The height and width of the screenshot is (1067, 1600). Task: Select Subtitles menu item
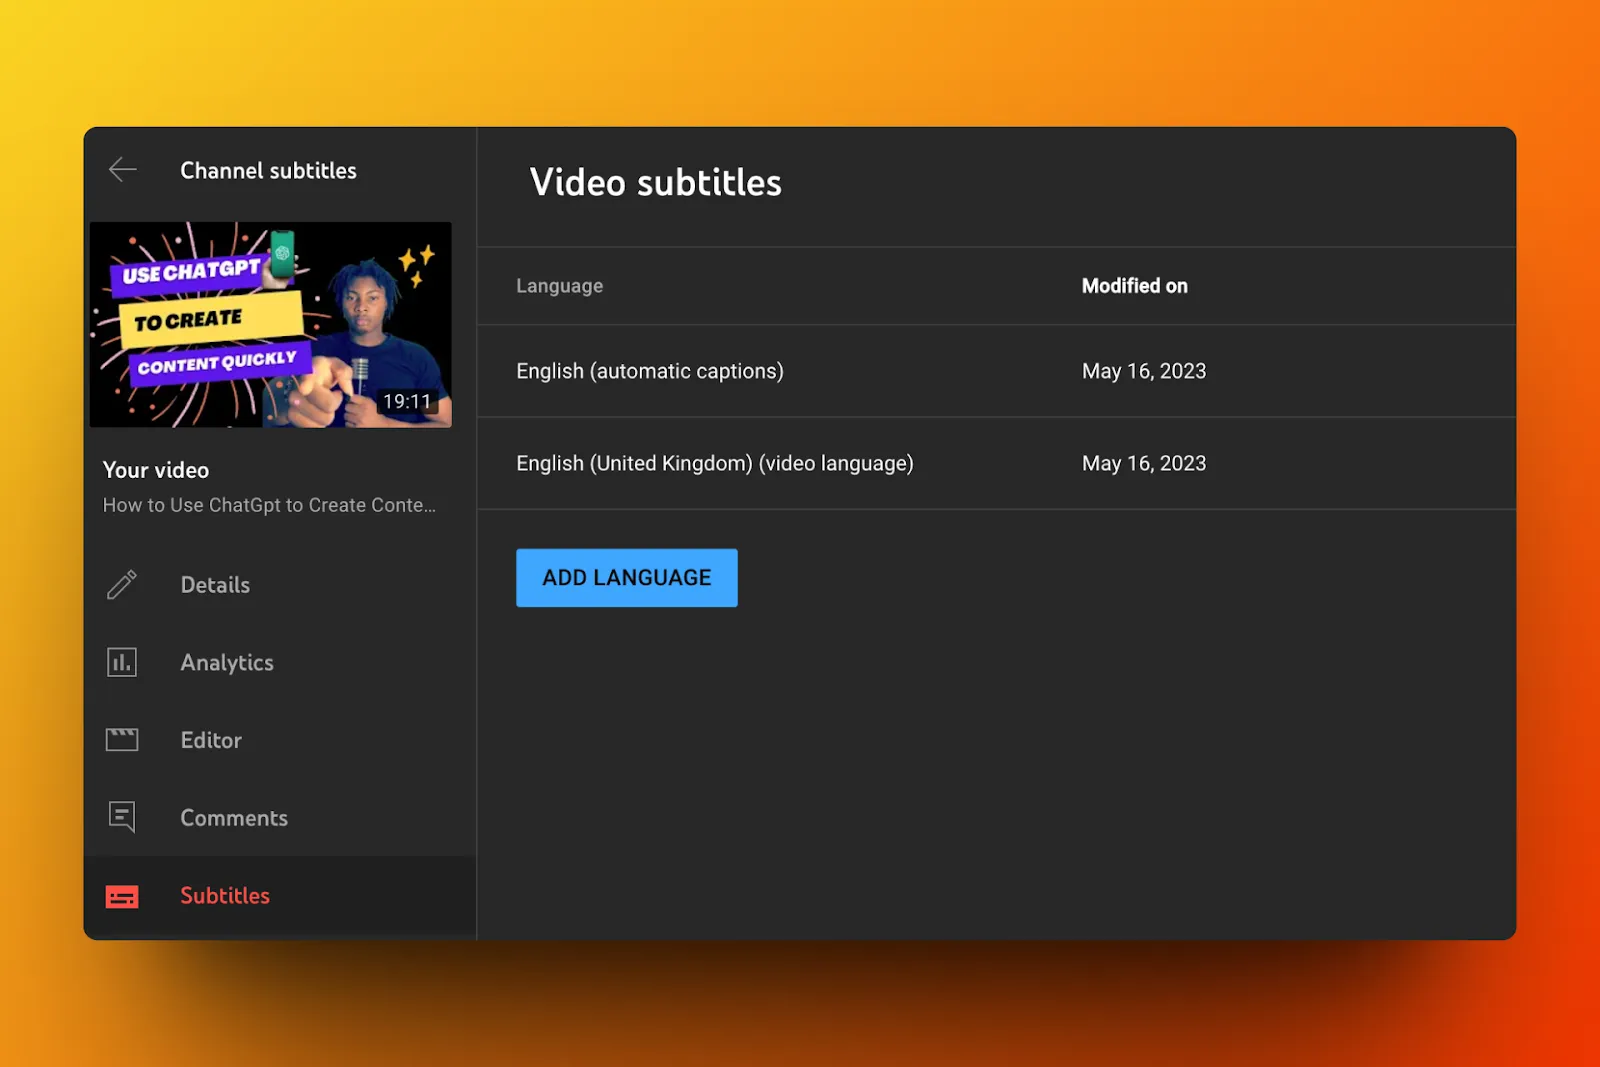click(x=225, y=896)
